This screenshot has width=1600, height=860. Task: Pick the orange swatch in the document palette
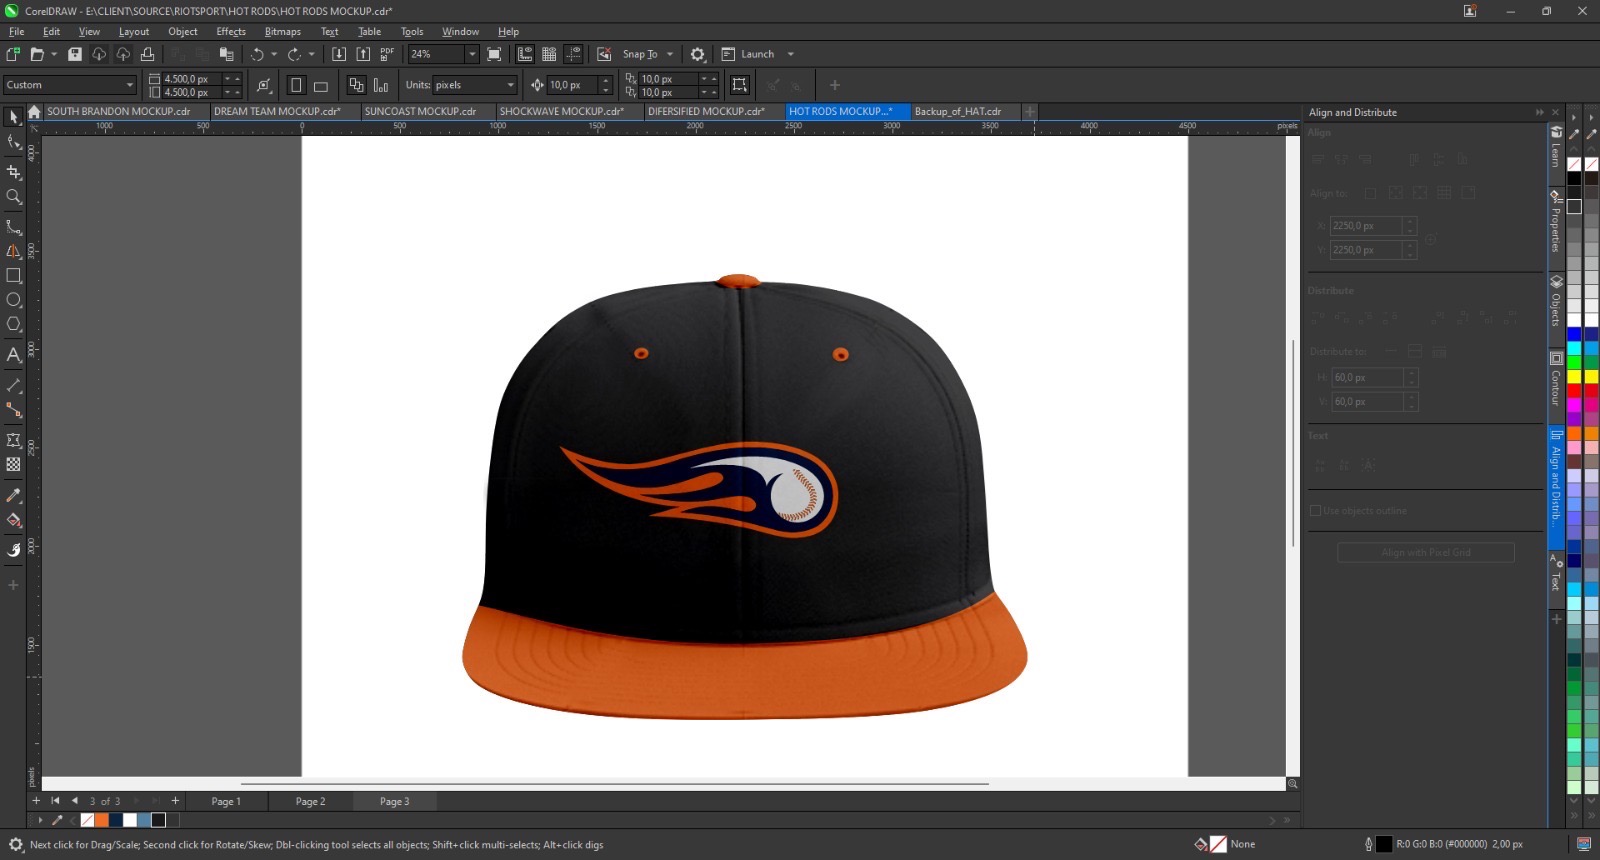coord(102,820)
